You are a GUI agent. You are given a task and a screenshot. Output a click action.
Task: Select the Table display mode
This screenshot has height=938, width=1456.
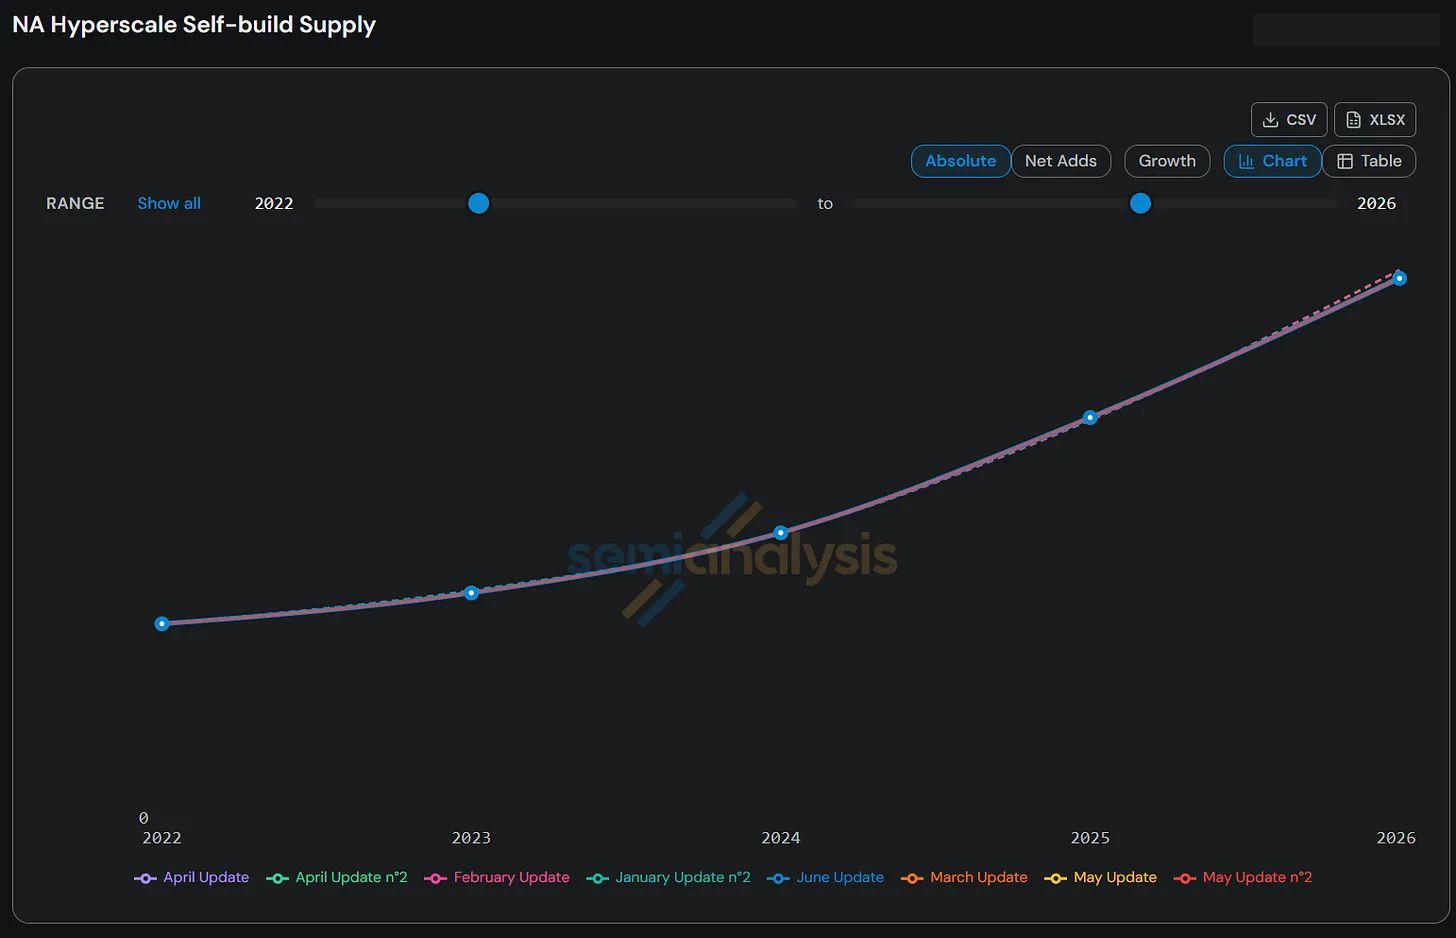click(1369, 161)
